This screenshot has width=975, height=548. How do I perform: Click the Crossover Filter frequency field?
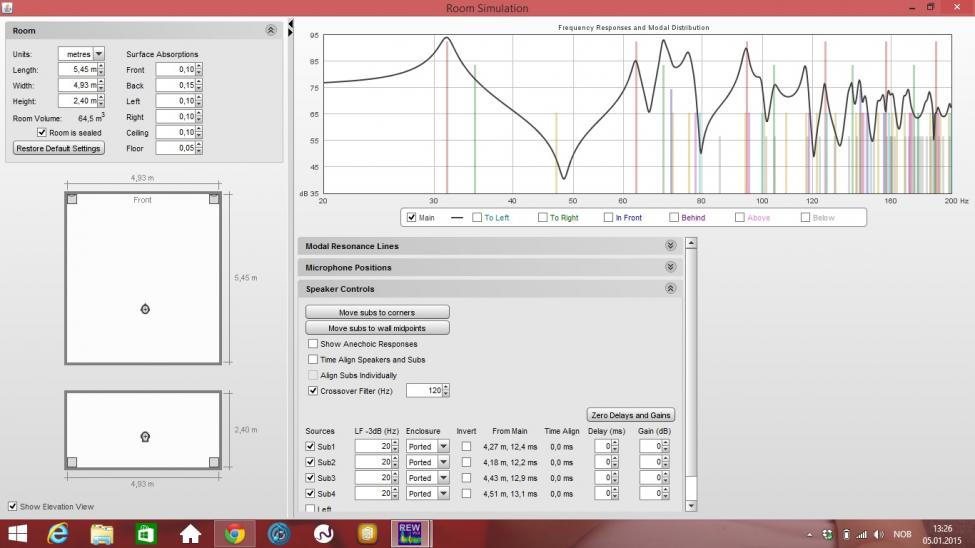pos(425,391)
